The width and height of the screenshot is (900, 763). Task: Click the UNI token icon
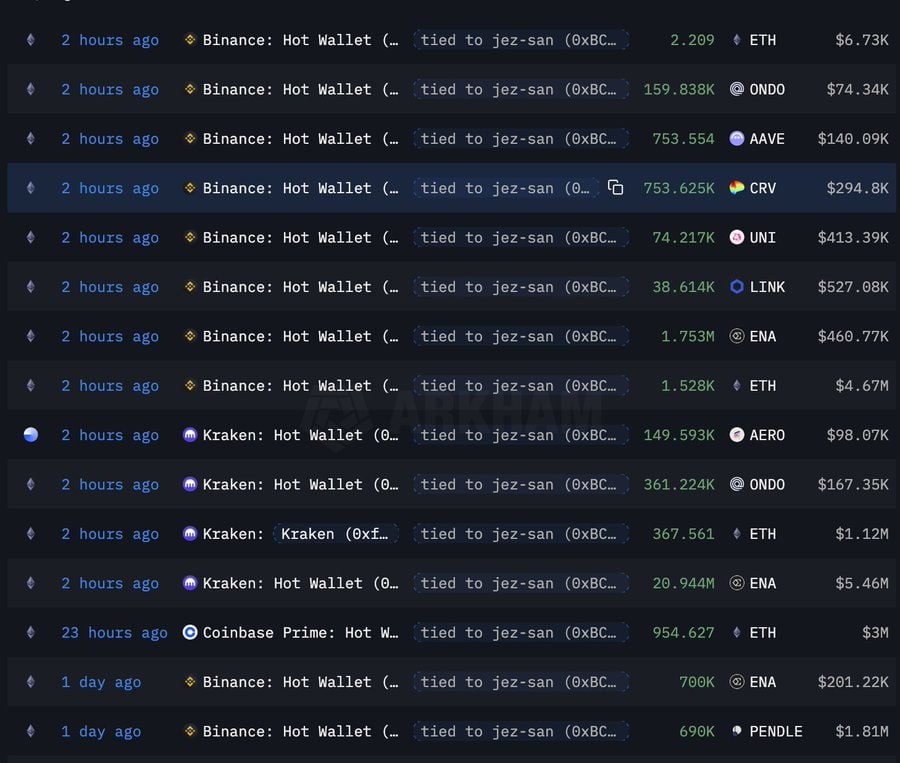[x=737, y=238]
